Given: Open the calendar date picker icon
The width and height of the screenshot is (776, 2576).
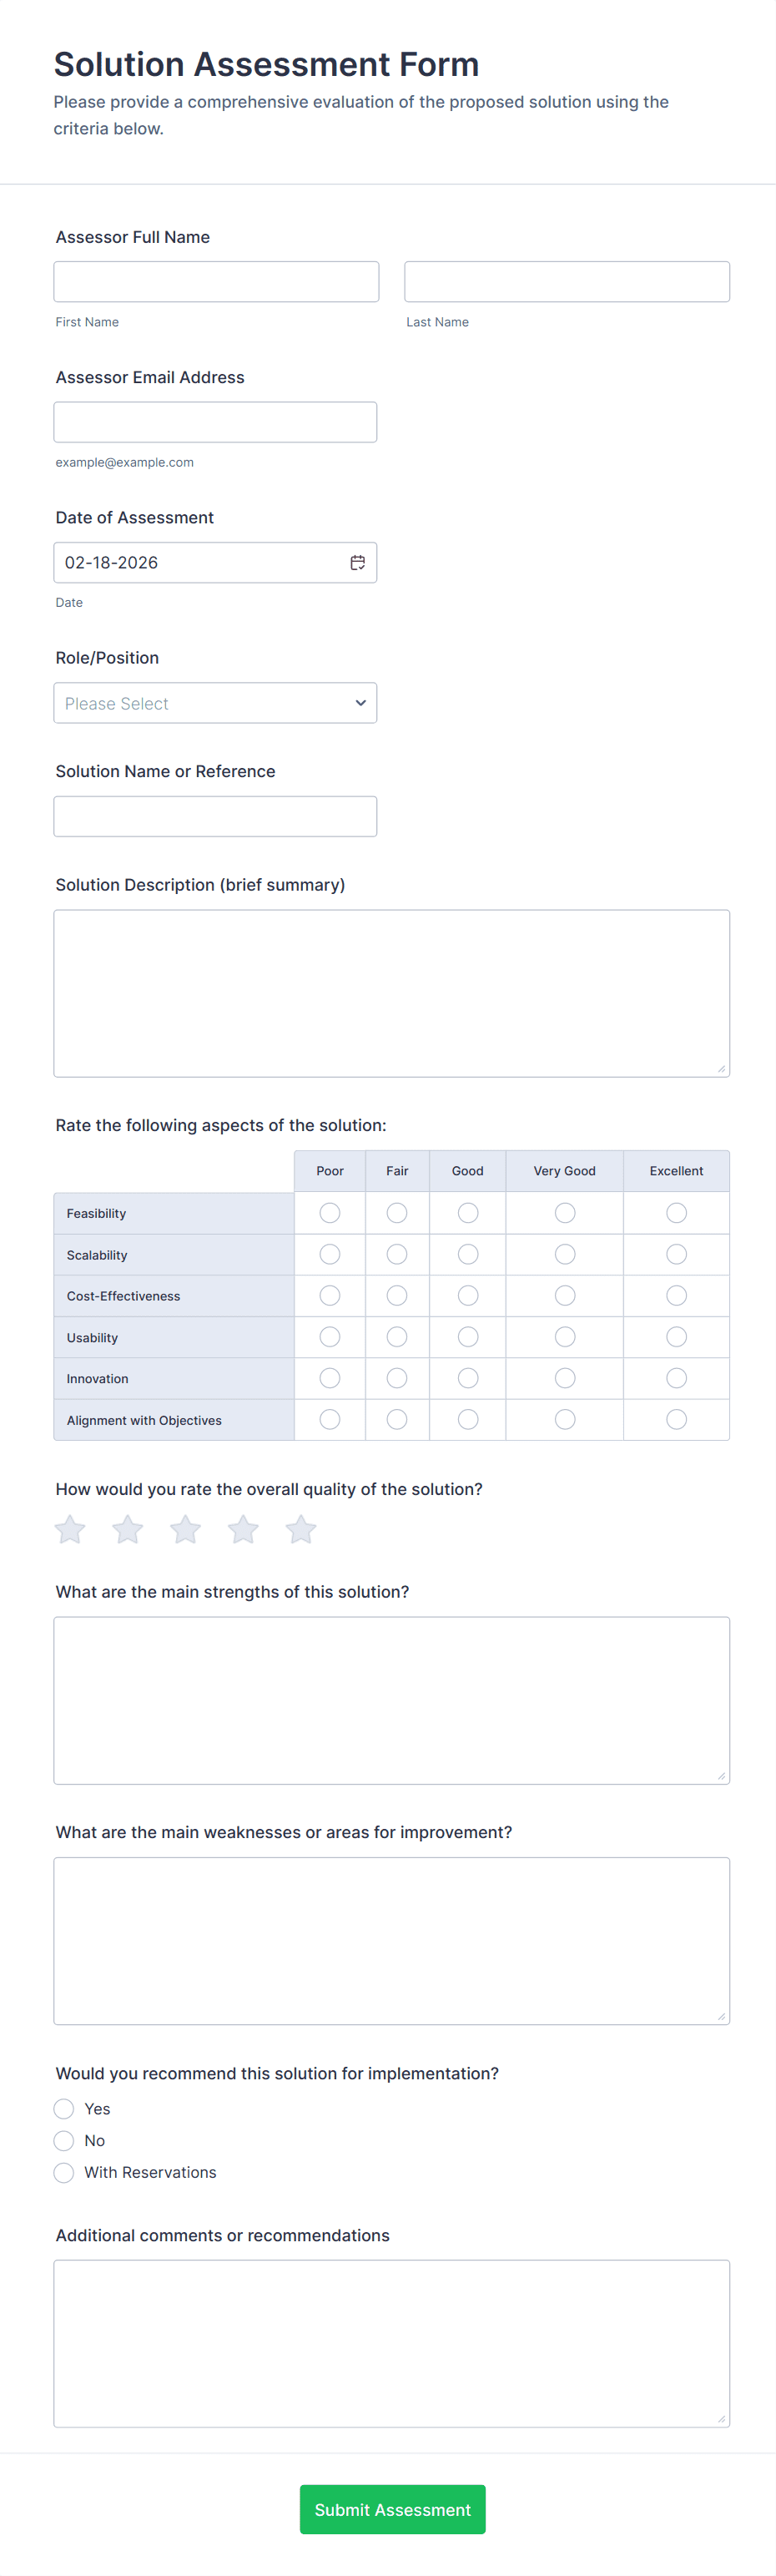Looking at the screenshot, I should pos(357,563).
